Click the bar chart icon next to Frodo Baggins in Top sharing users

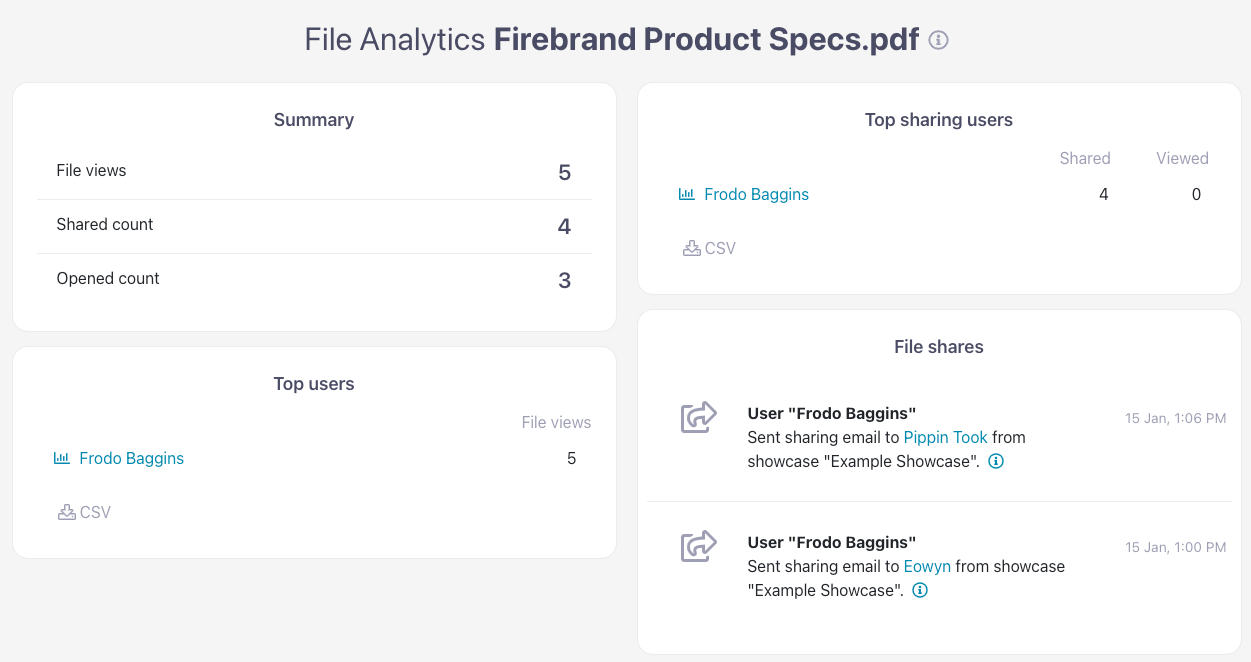686,194
